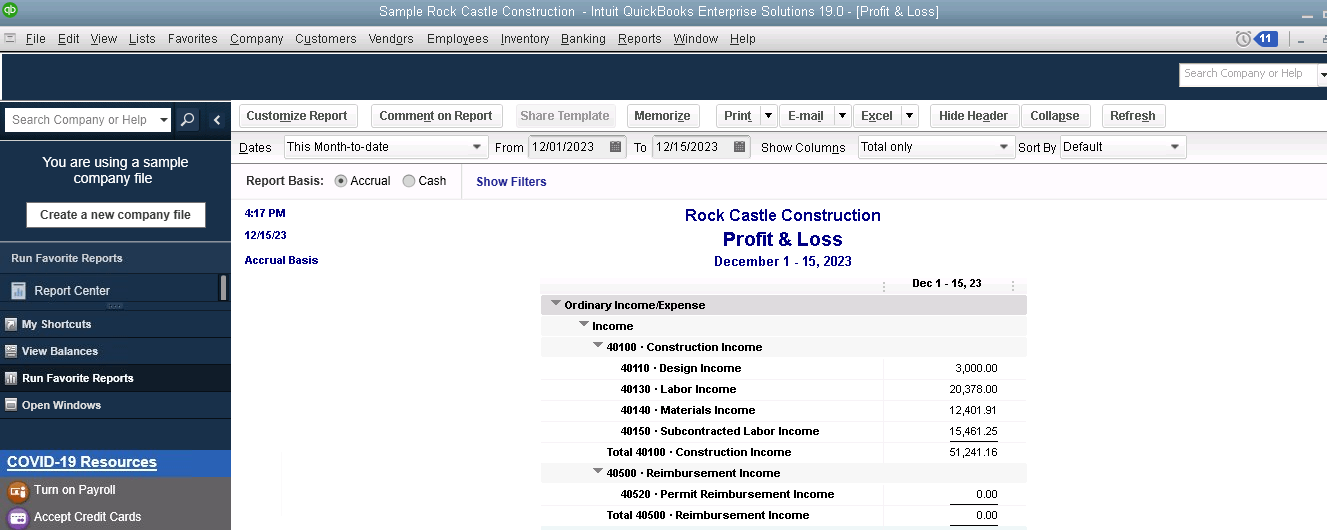This screenshot has height=530, width=1327.
Task: Click the Turn on Payroll icon
Action: [17, 491]
